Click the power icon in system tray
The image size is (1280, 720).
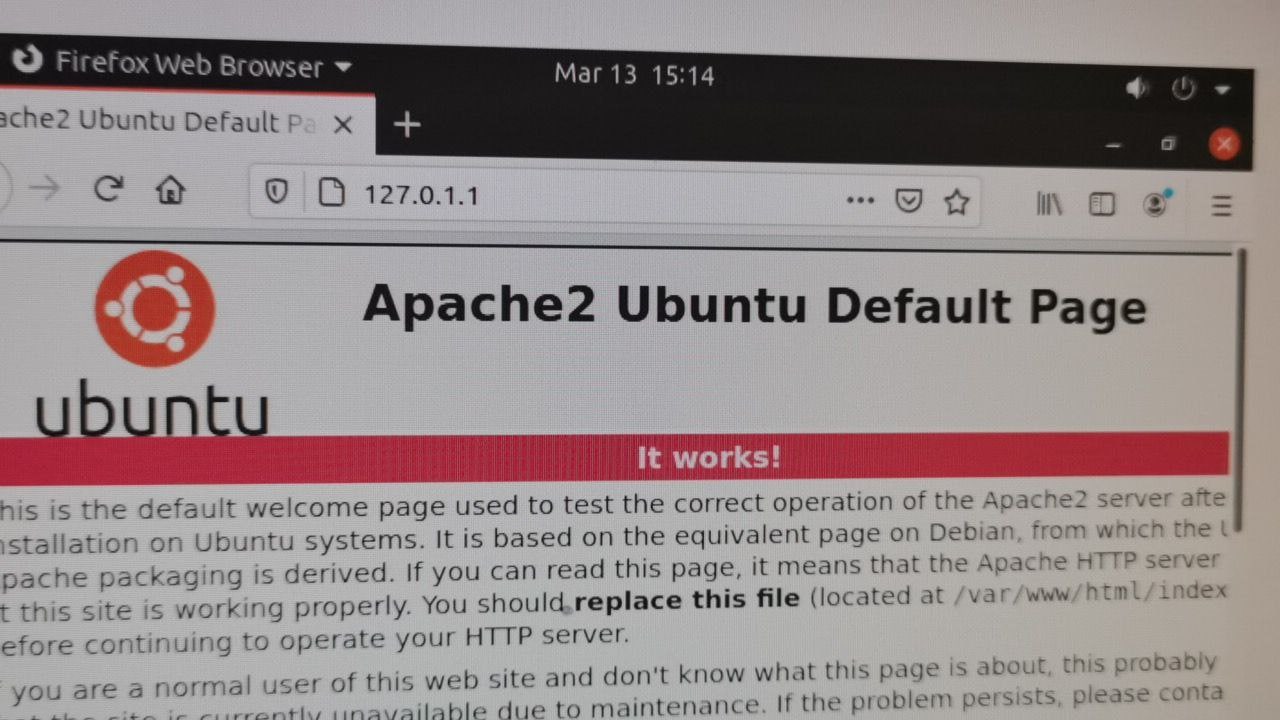pyautogui.click(x=1184, y=88)
